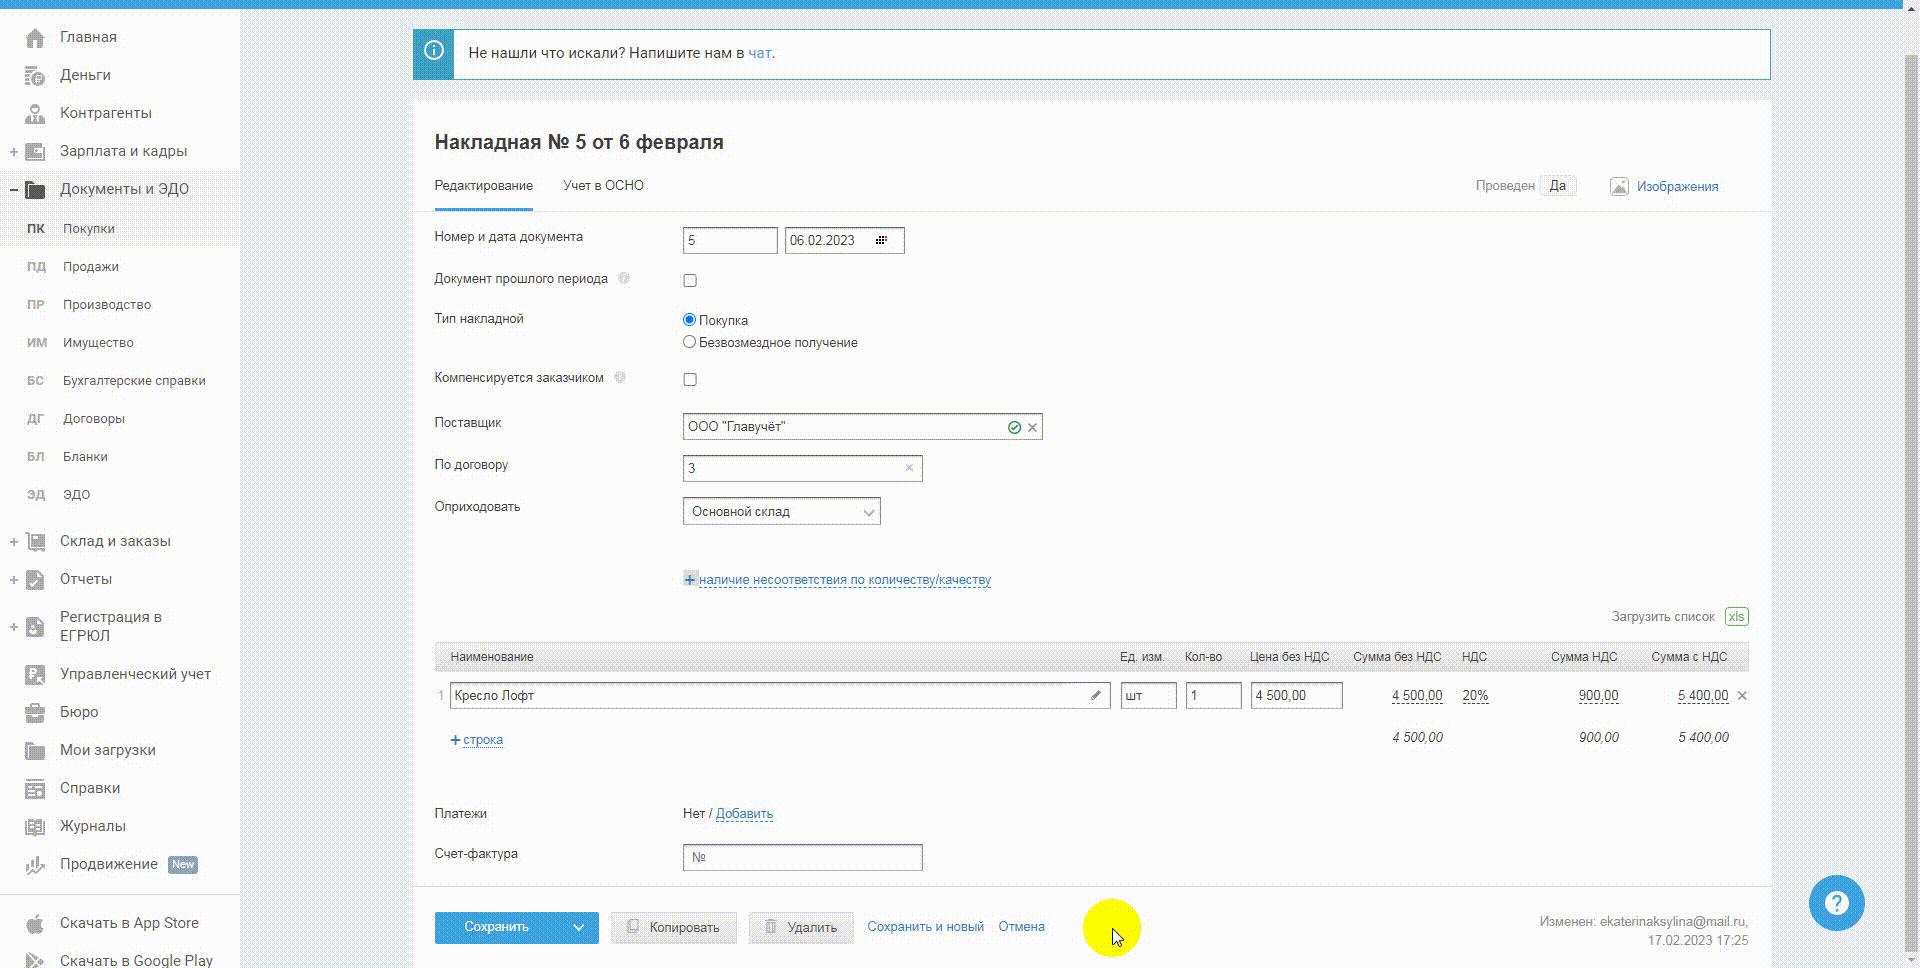Enable Компенсируется заказчиком checkbox
This screenshot has width=1920, height=968.
pos(690,379)
